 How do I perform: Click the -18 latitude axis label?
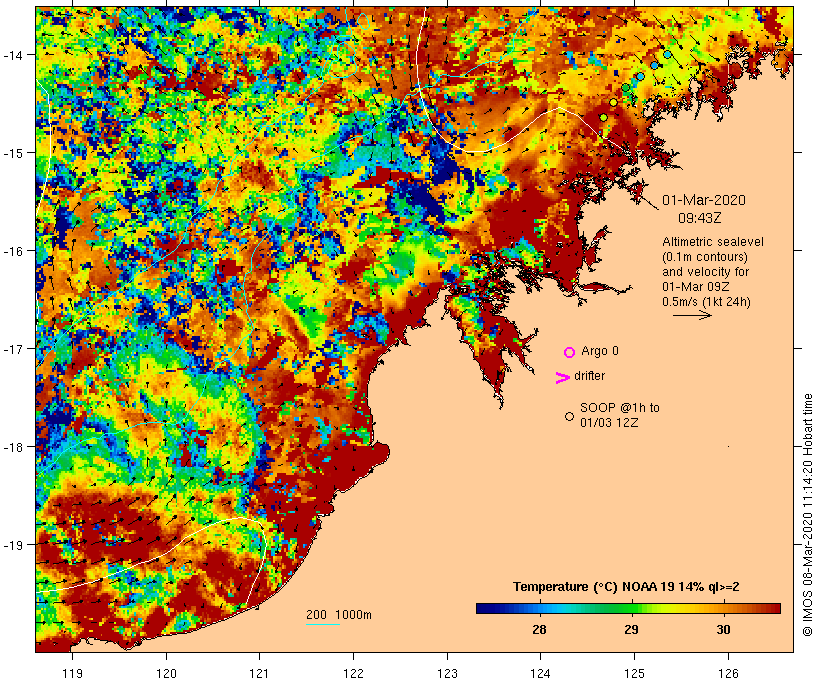pyautogui.click(x=13, y=447)
